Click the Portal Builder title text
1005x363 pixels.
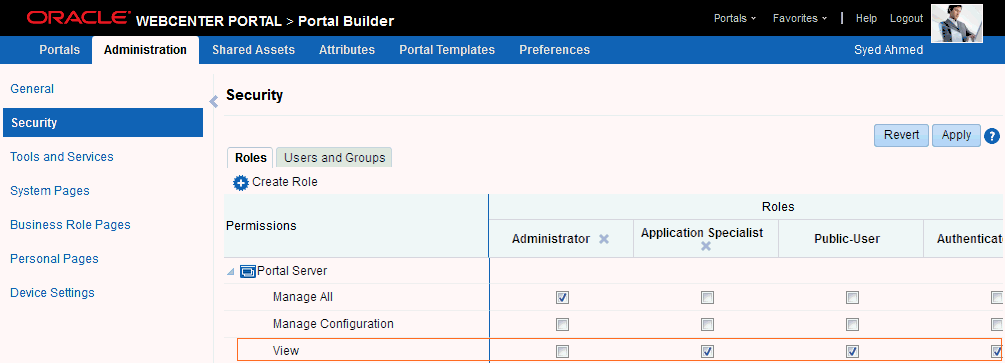coord(346,22)
